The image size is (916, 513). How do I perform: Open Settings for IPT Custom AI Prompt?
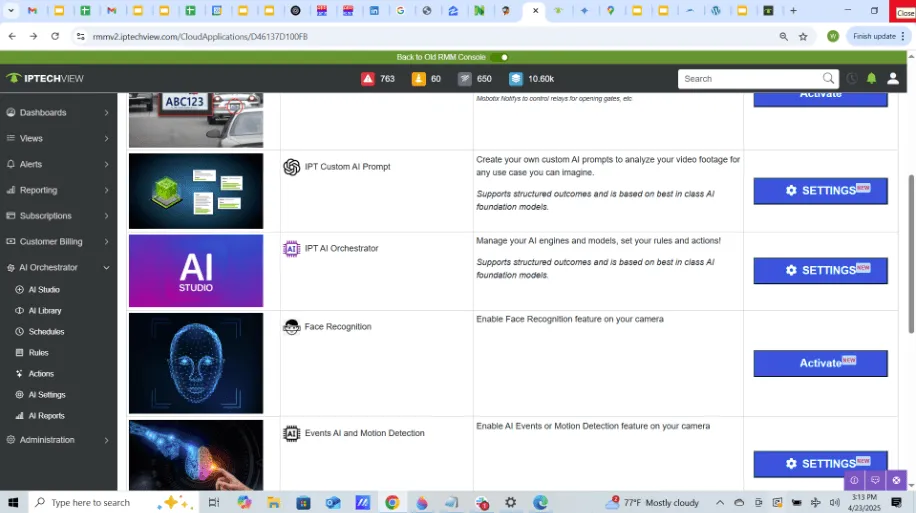pos(820,191)
